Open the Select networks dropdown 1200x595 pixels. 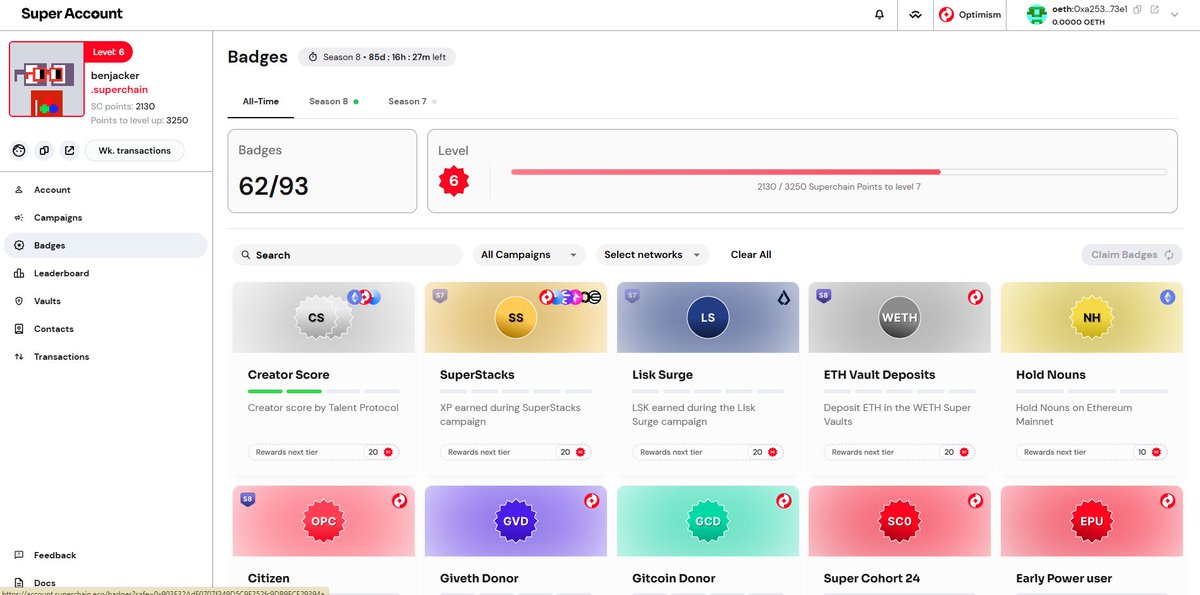tap(652, 255)
